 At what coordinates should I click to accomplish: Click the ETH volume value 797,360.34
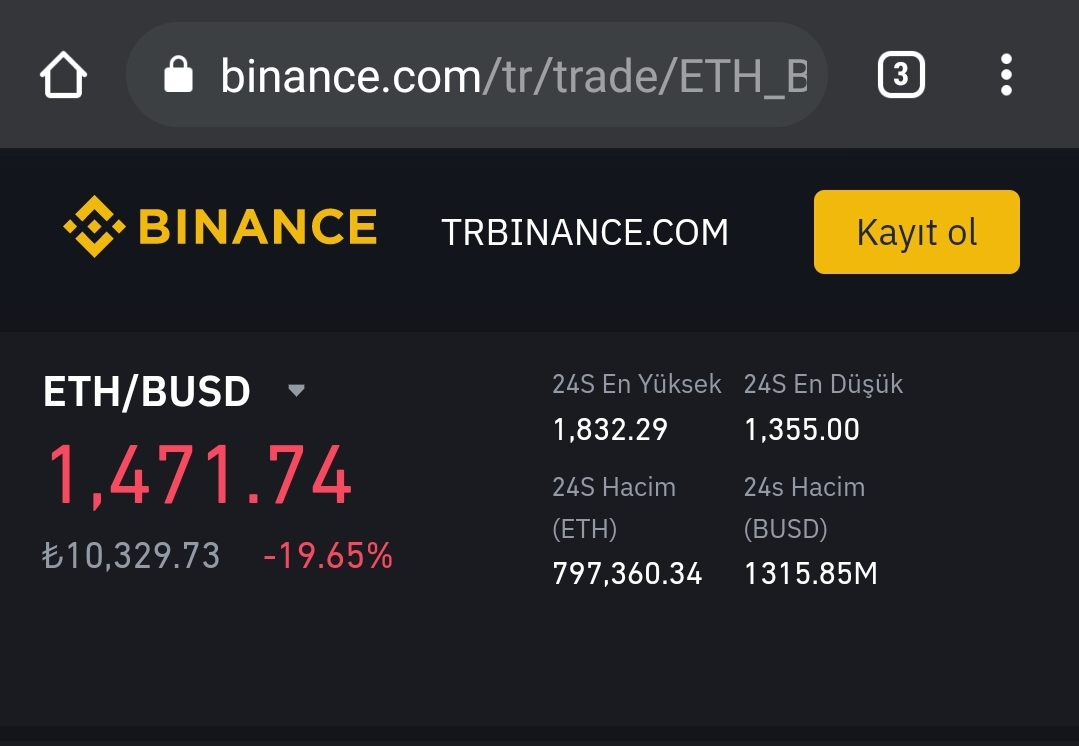(x=627, y=574)
